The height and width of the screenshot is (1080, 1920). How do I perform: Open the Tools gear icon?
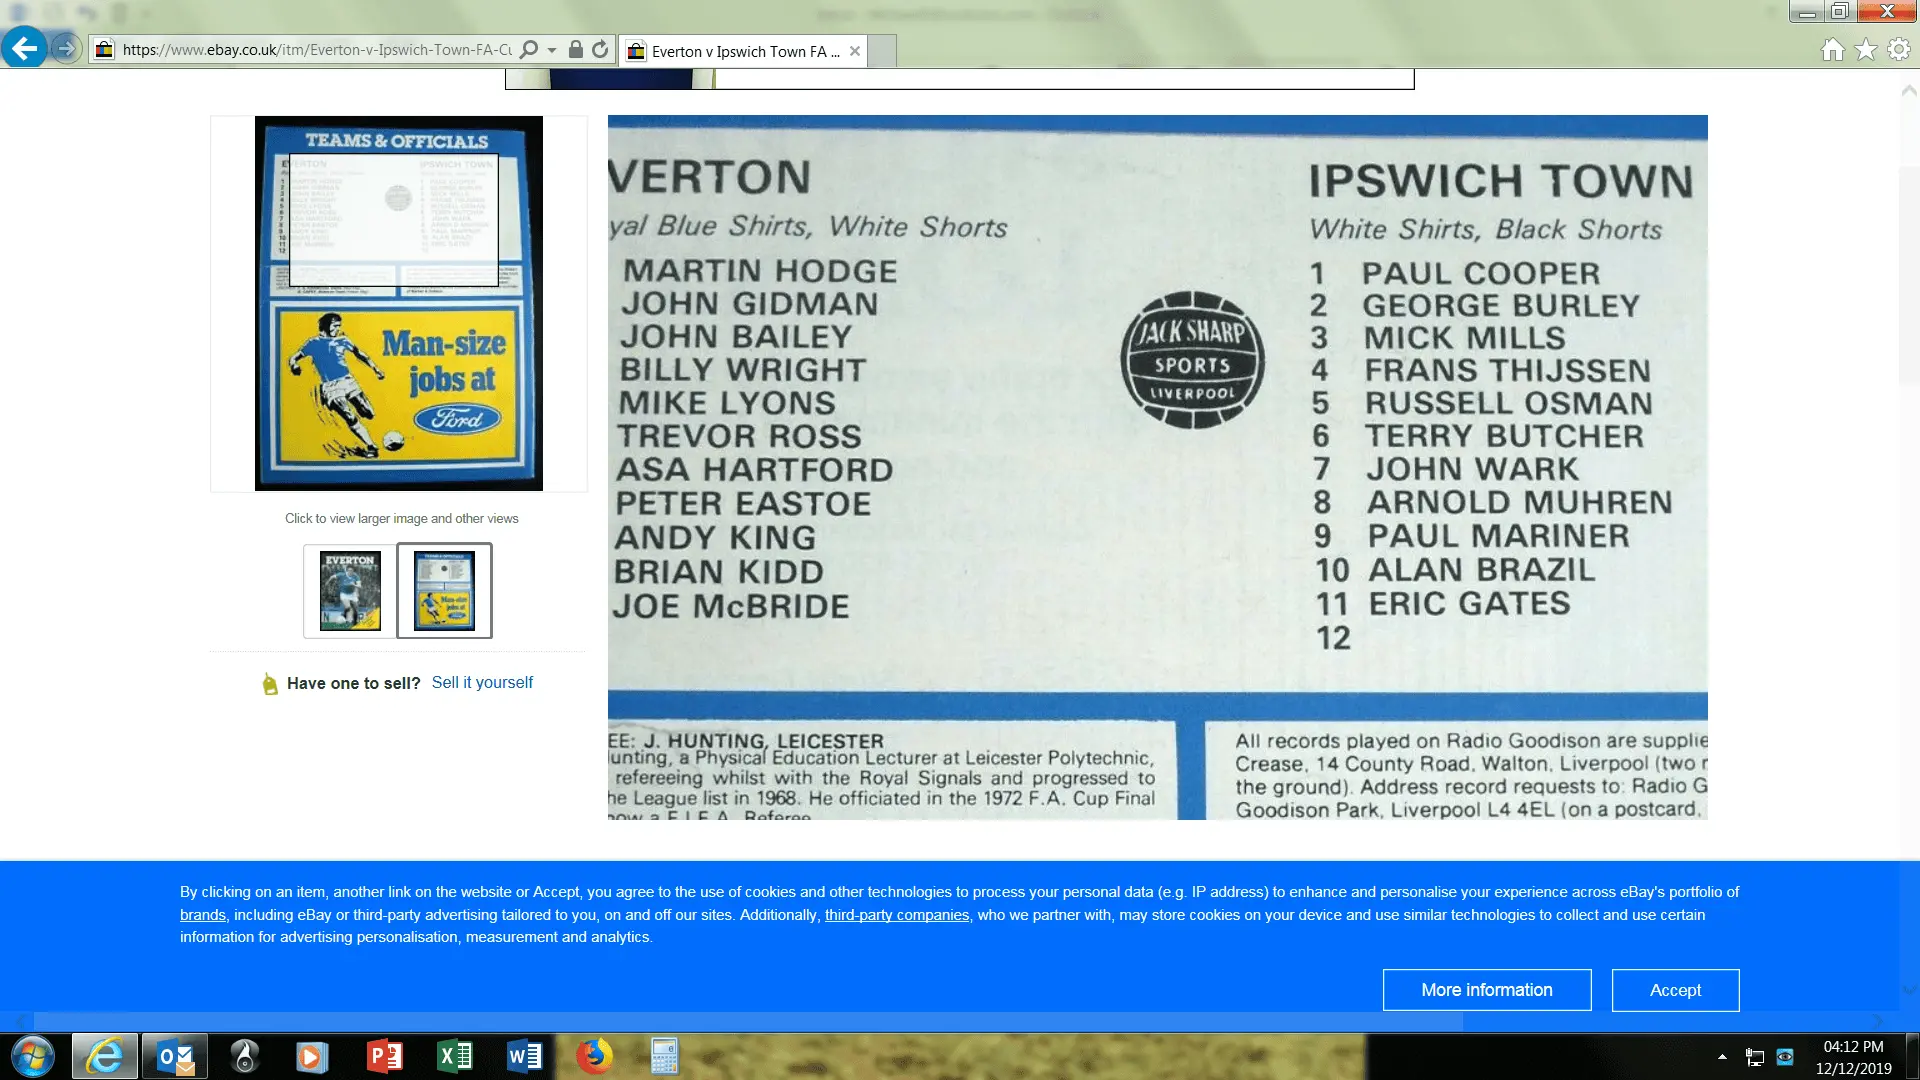pyautogui.click(x=1898, y=50)
